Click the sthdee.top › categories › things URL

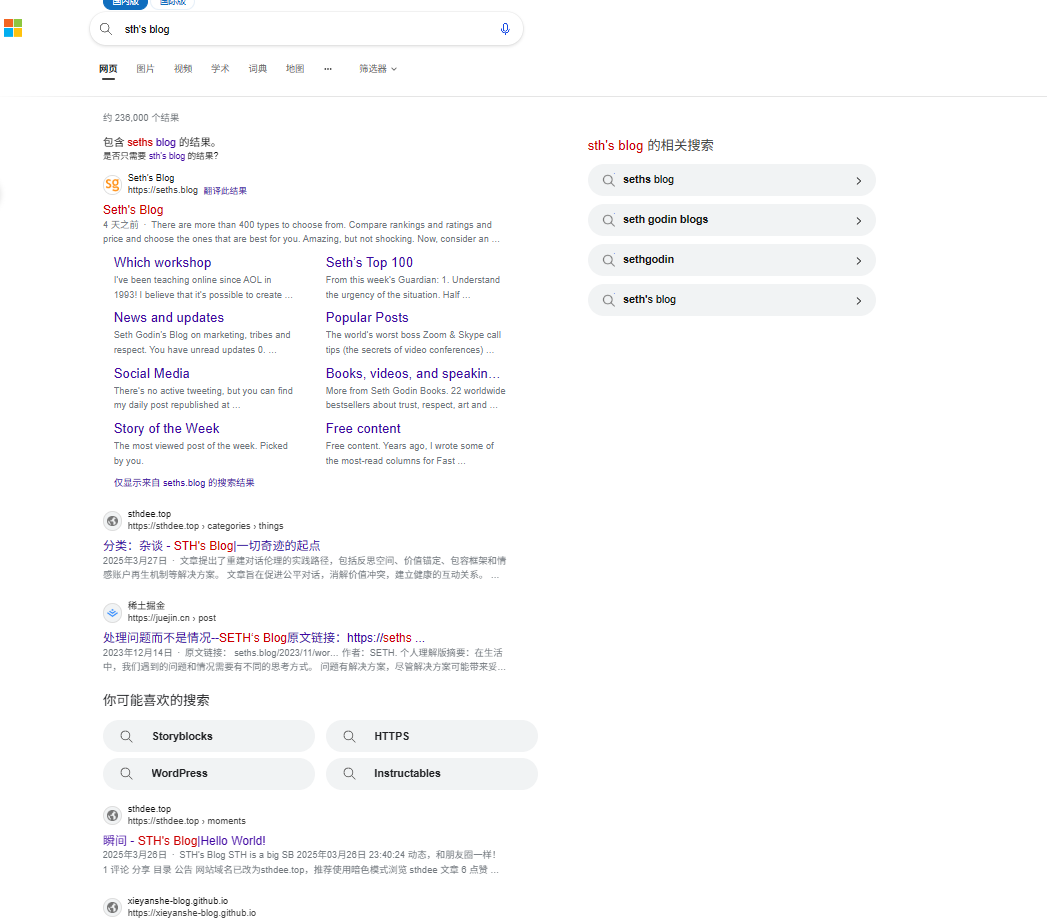coord(206,526)
